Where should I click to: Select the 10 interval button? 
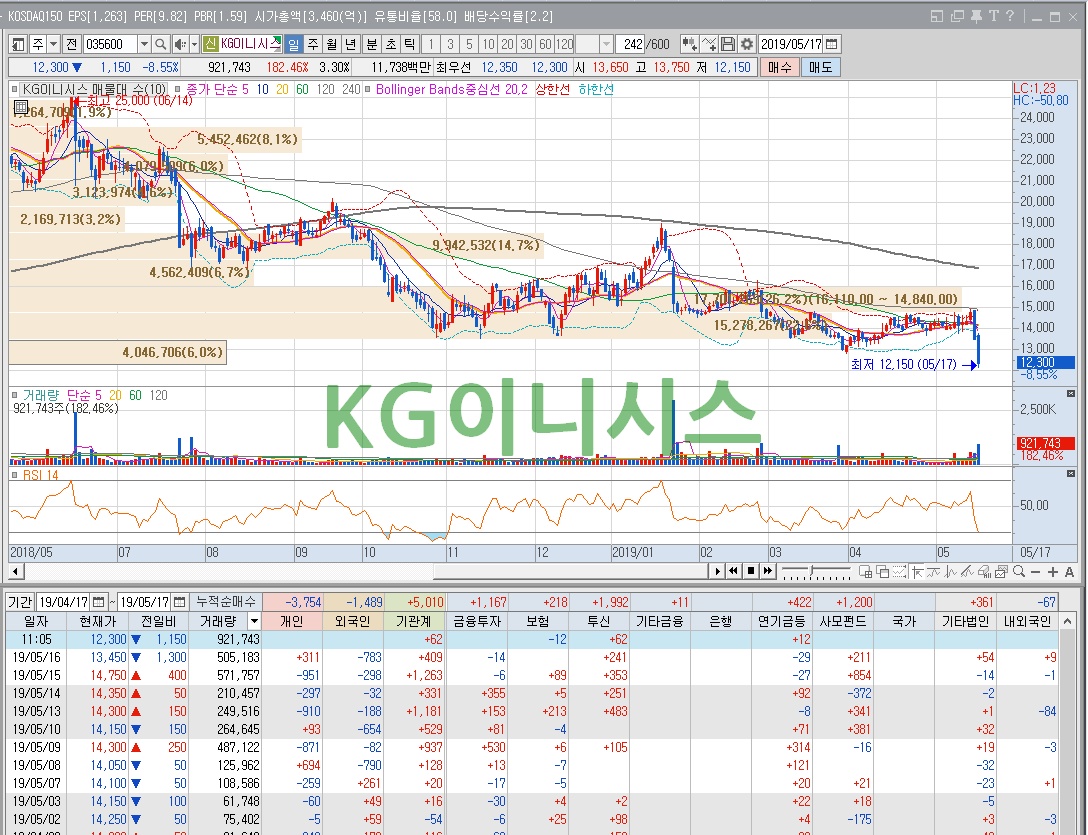click(x=488, y=44)
